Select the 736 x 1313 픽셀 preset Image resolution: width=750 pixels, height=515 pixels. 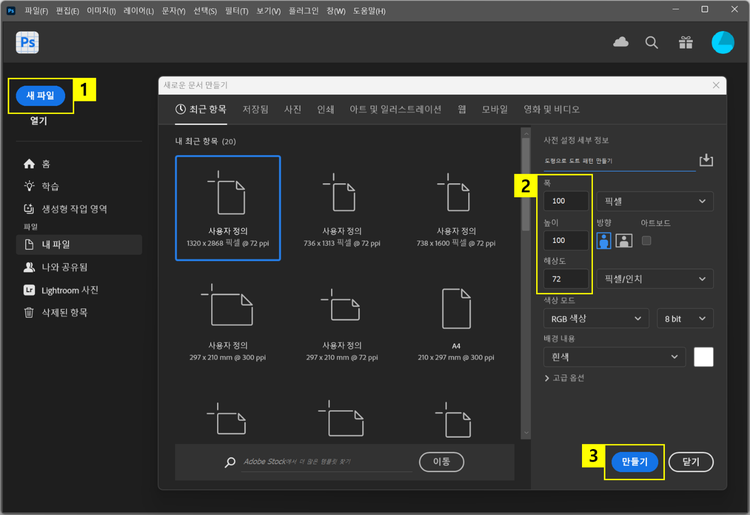(x=342, y=210)
